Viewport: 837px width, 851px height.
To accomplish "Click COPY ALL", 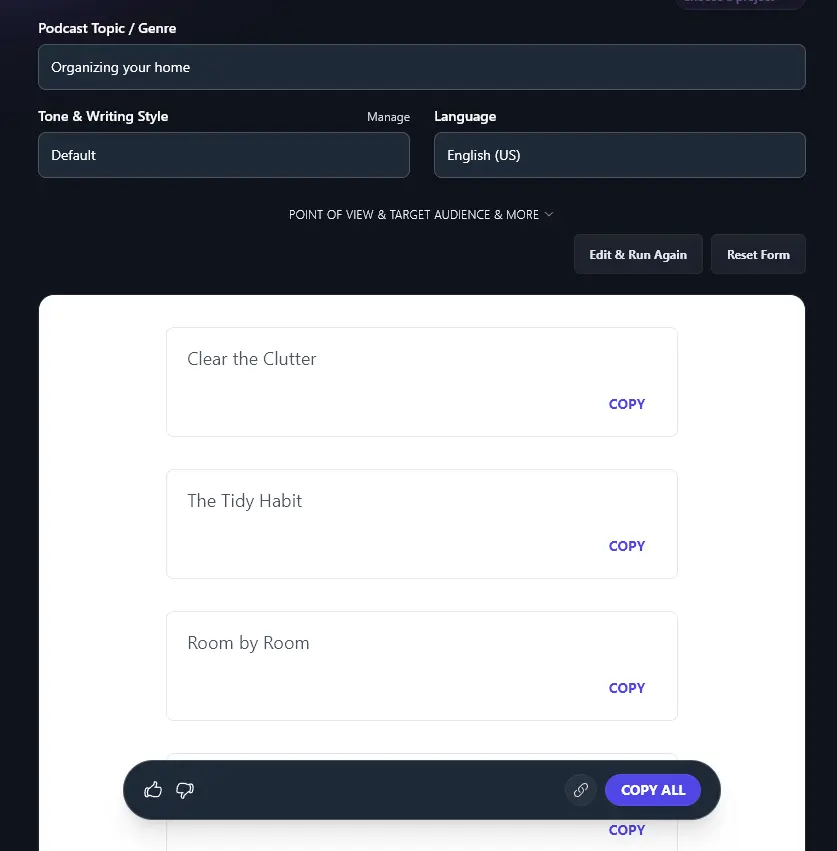I will [652, 790].
